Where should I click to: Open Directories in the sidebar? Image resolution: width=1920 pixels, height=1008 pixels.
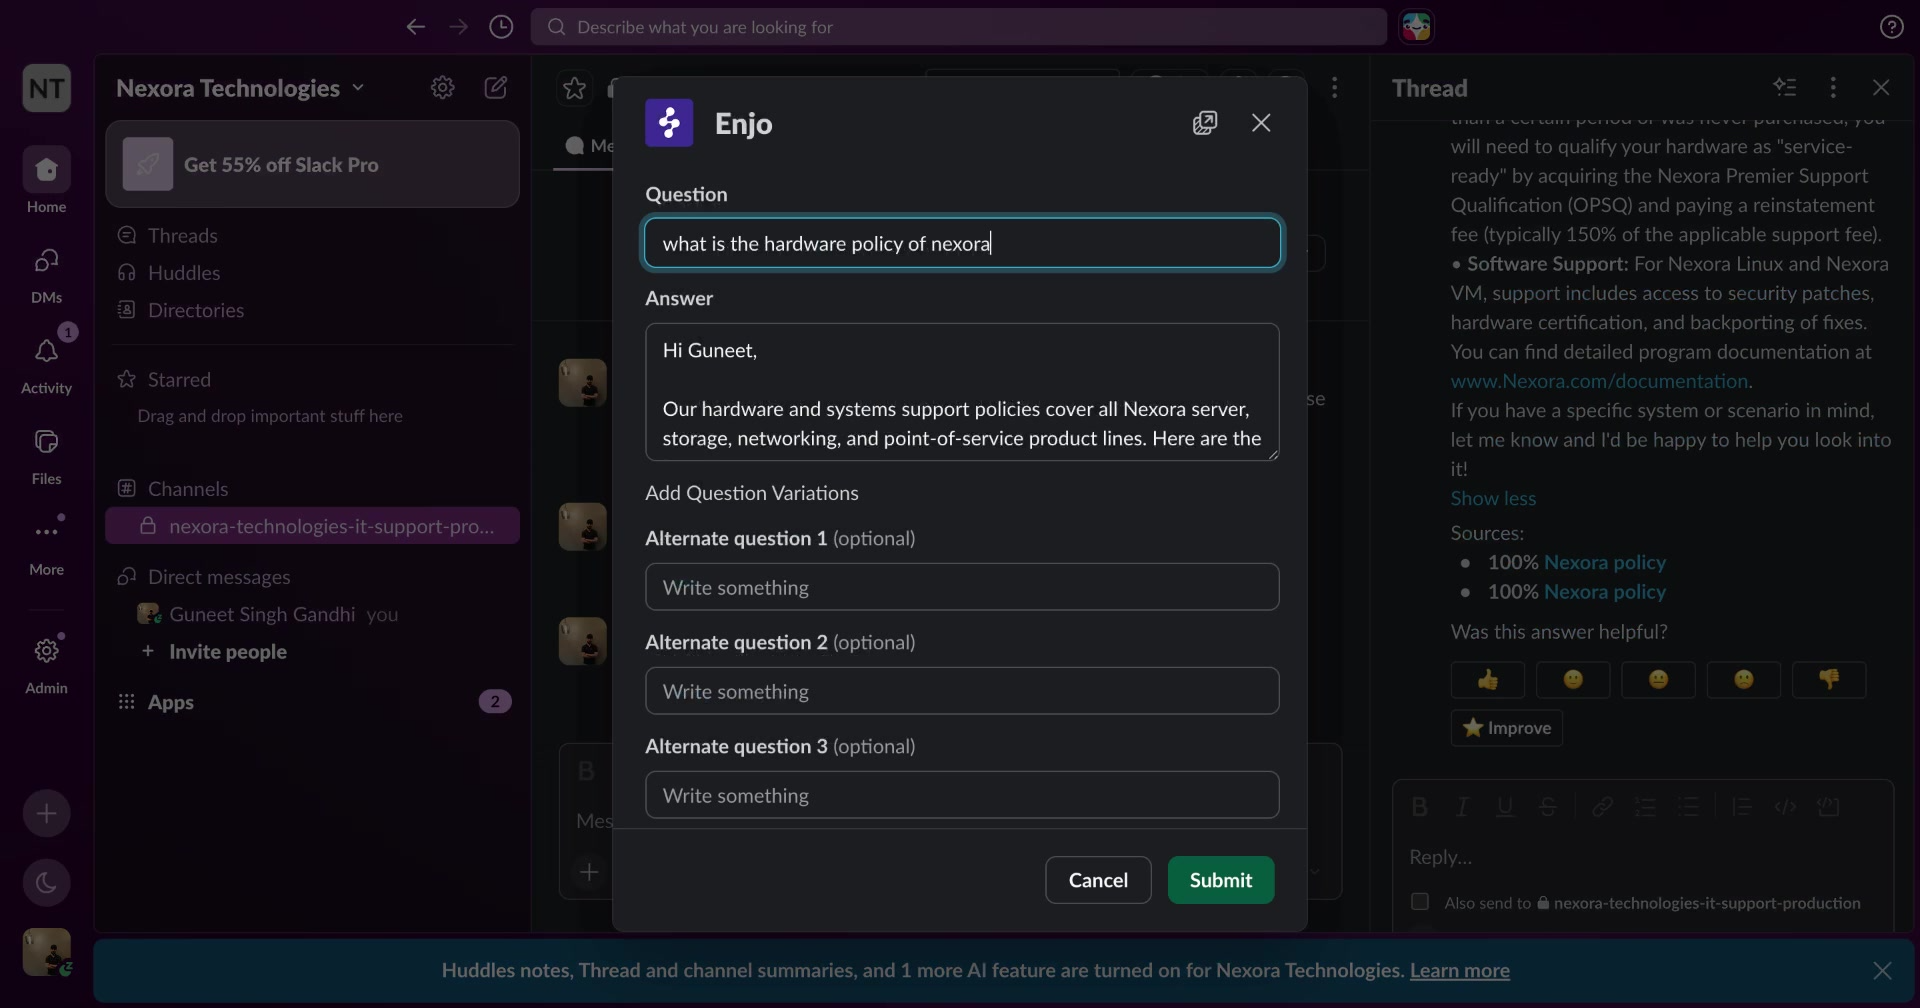tap(196, 310)
